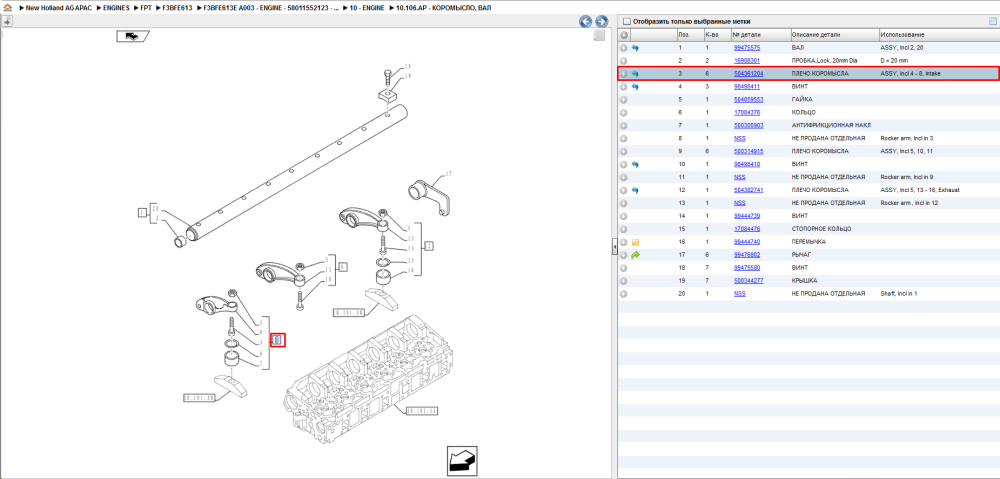Click the blue arrow icon in row 3
Viewport: 1000px width, 479px height.
[635, 74]
